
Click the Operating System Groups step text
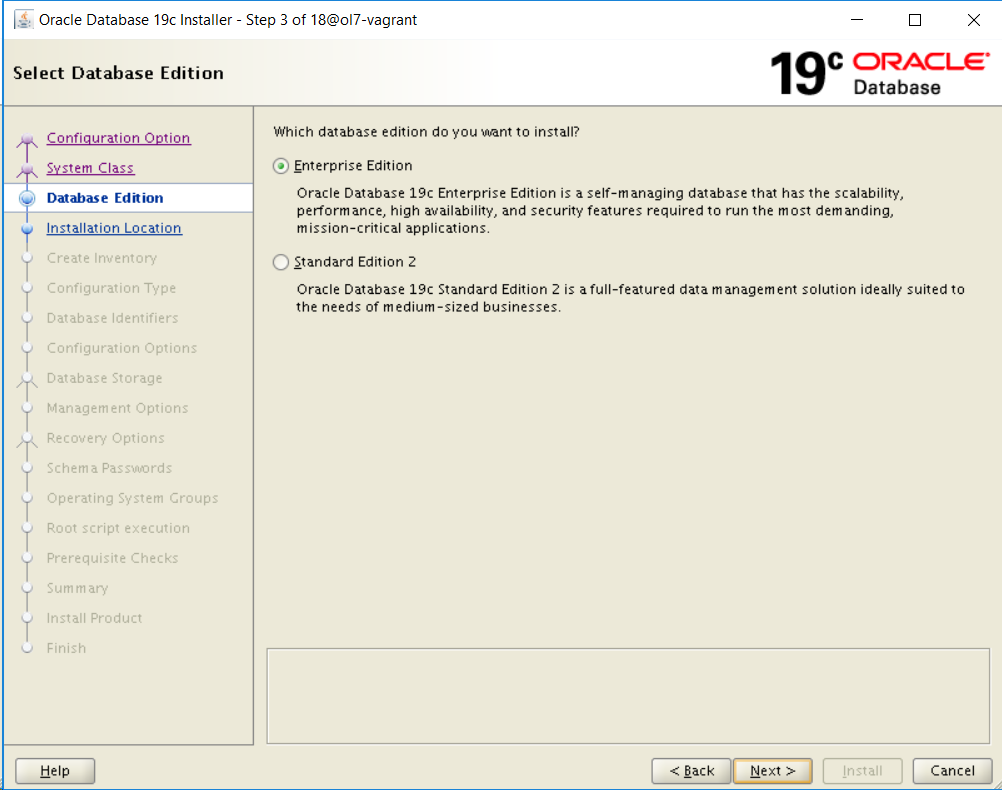click(132, 499)
